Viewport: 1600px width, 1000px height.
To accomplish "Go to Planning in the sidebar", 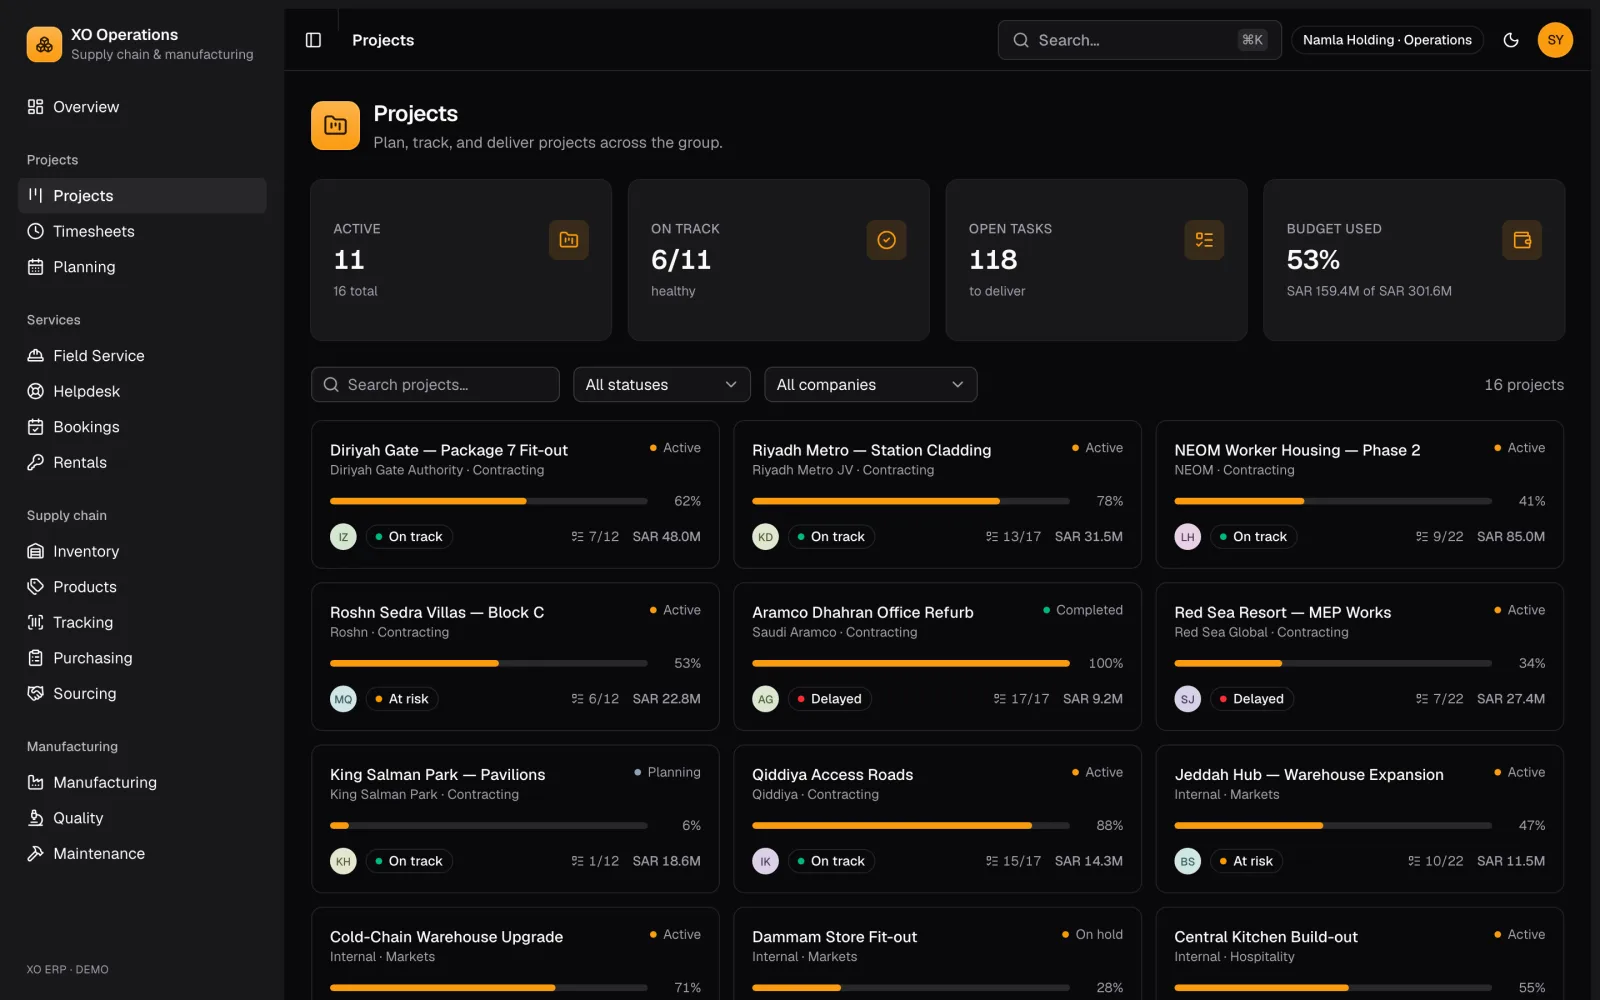I will click(x=142, y=267).
